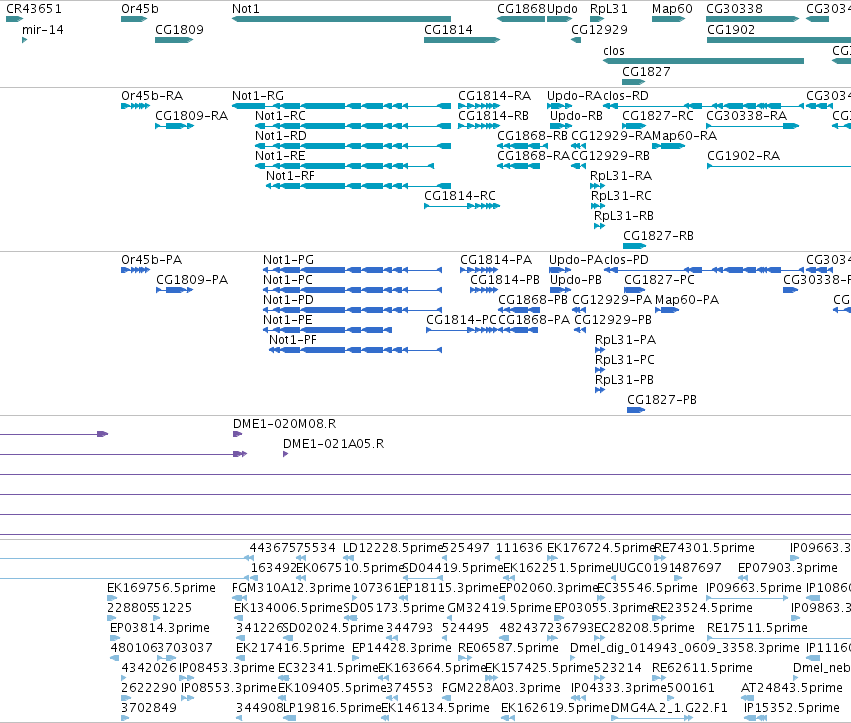Select the DME1-021A05.R clone label

tap(333, 444)
